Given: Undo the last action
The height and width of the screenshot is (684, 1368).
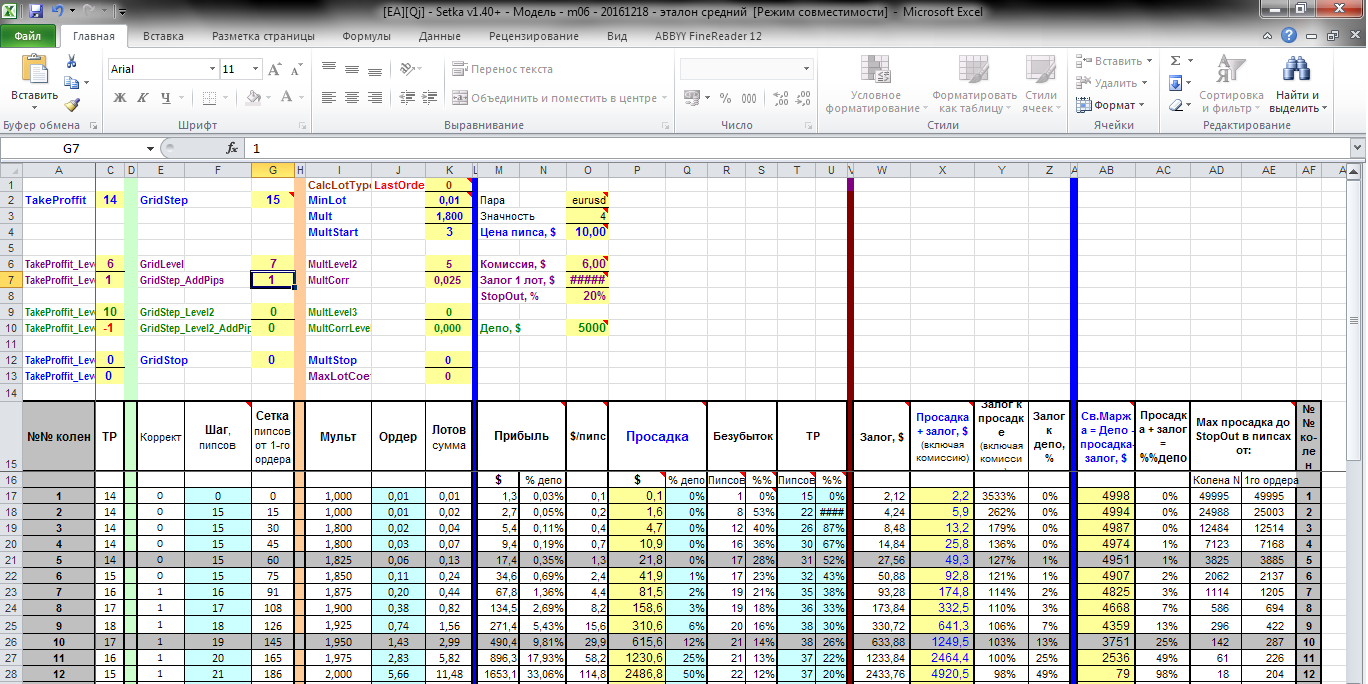Looking at the screenshot, I should [x=58, y=12].
